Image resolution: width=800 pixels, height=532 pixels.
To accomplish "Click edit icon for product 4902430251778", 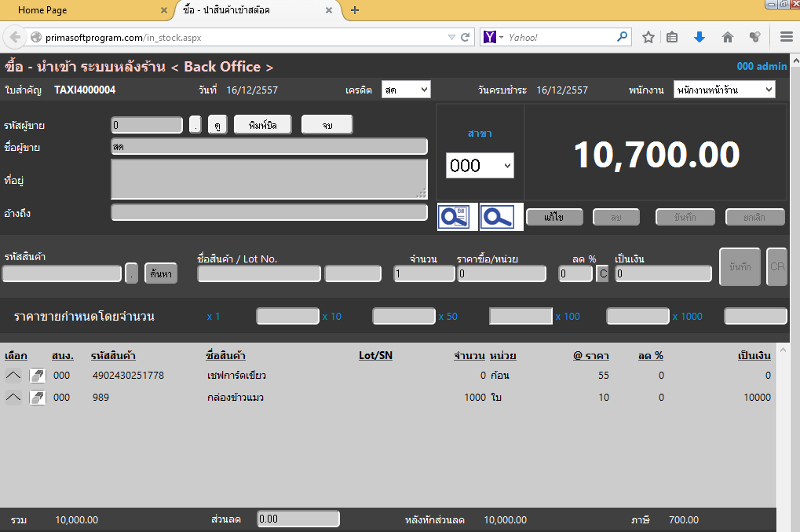I will pos(37,376).
